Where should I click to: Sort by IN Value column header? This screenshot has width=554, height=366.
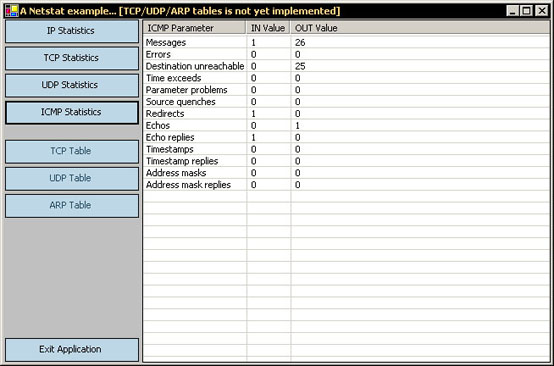268,28
